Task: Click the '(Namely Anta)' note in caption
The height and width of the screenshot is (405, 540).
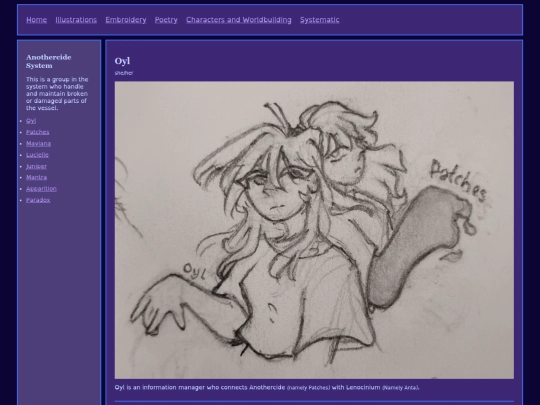Action: (x=401, y=388)
